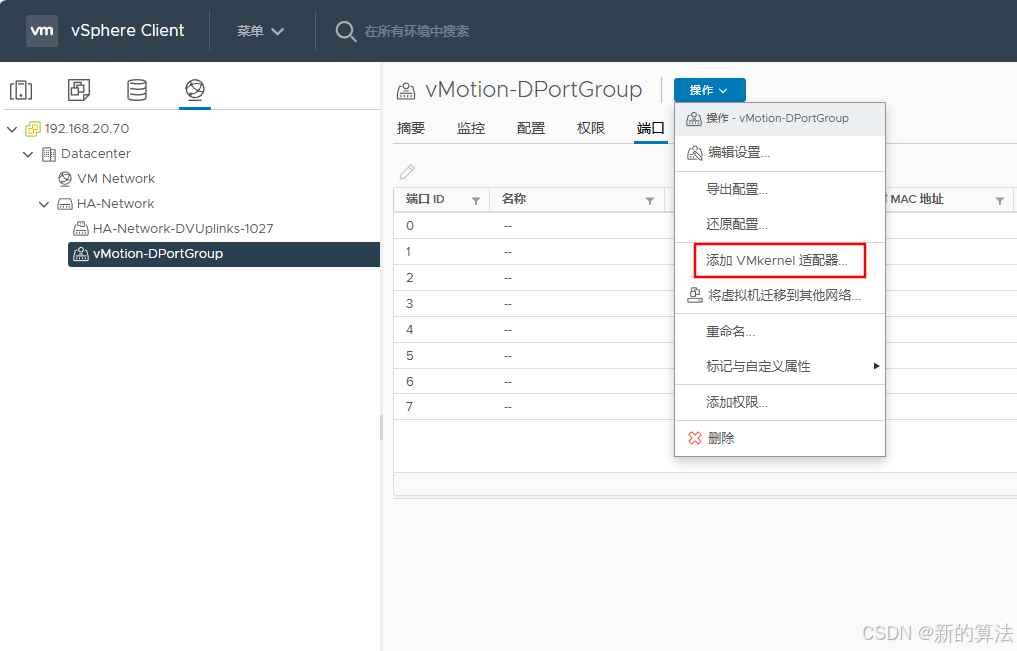Collapse the Datacenter tree node
This screenshot has width=1017, height=651.
pos(28,154)
